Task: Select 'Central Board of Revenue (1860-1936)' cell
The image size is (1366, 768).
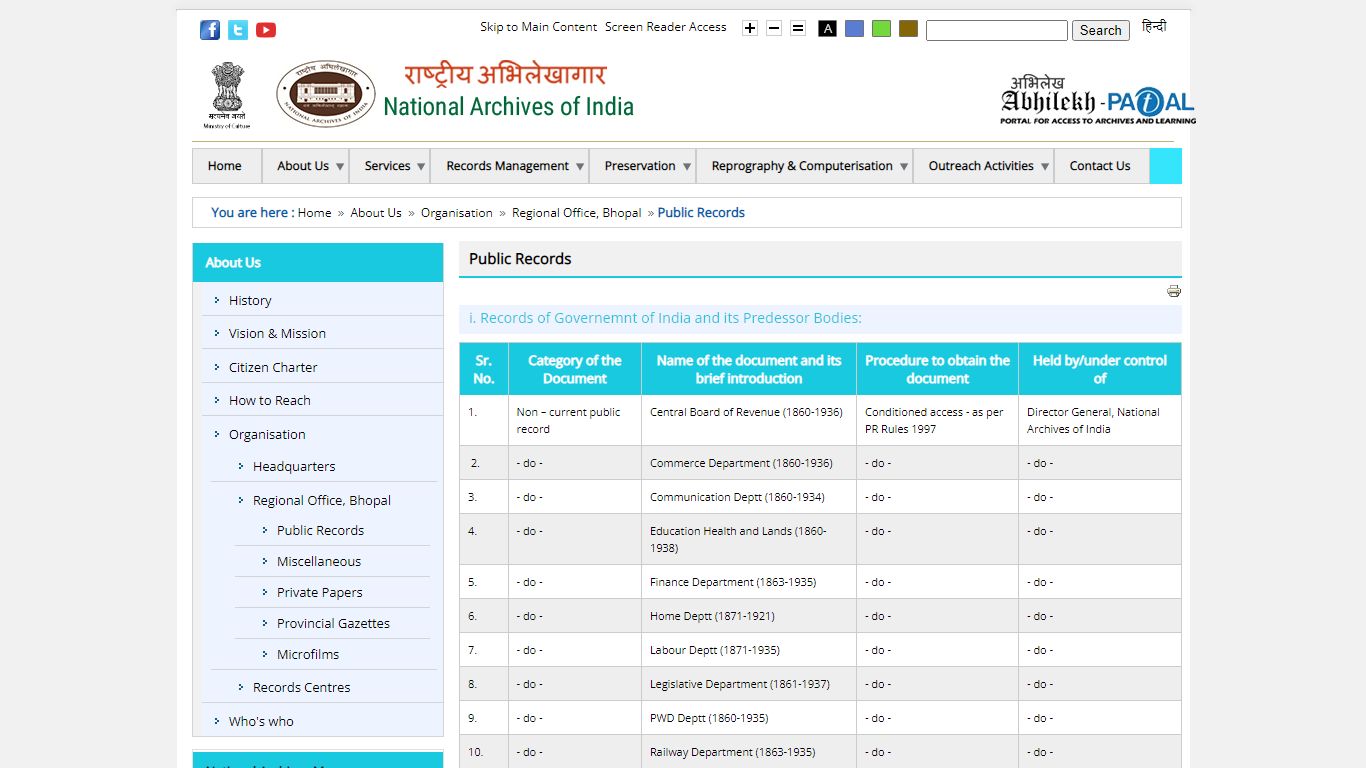Action: coord(749,420)
